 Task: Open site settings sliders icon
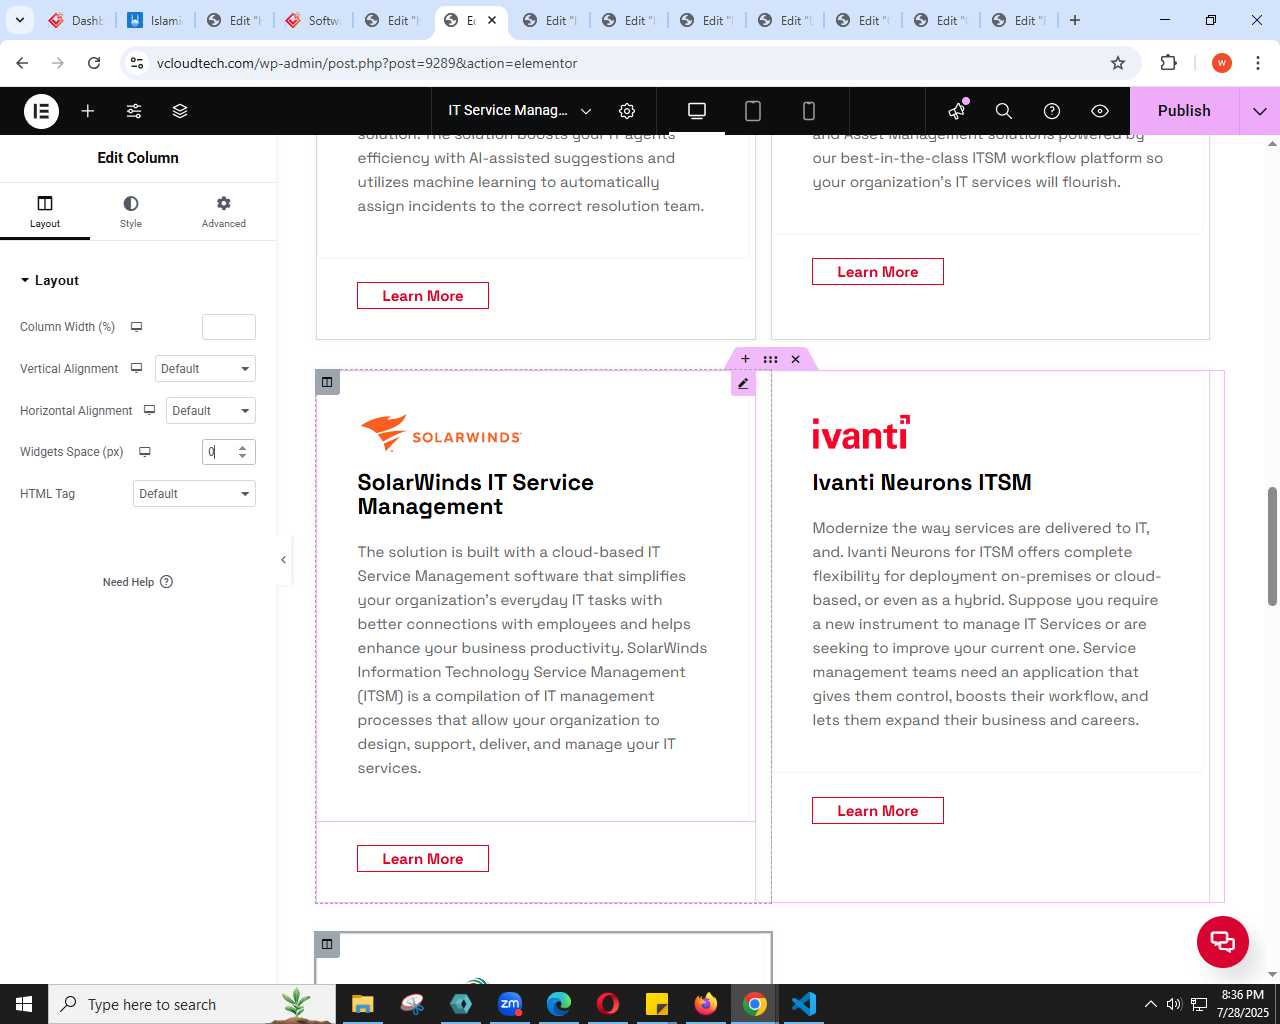134,111
